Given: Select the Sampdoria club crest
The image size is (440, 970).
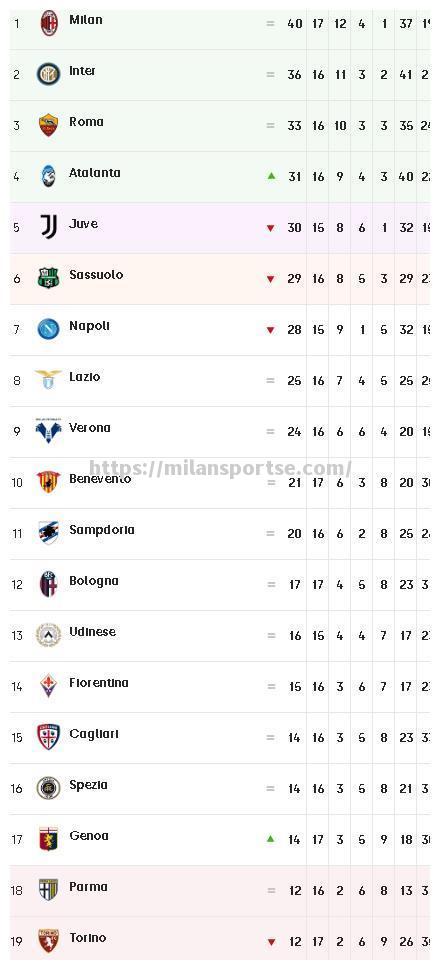Looking at the screenshot, I should click(x=48, y=533).
